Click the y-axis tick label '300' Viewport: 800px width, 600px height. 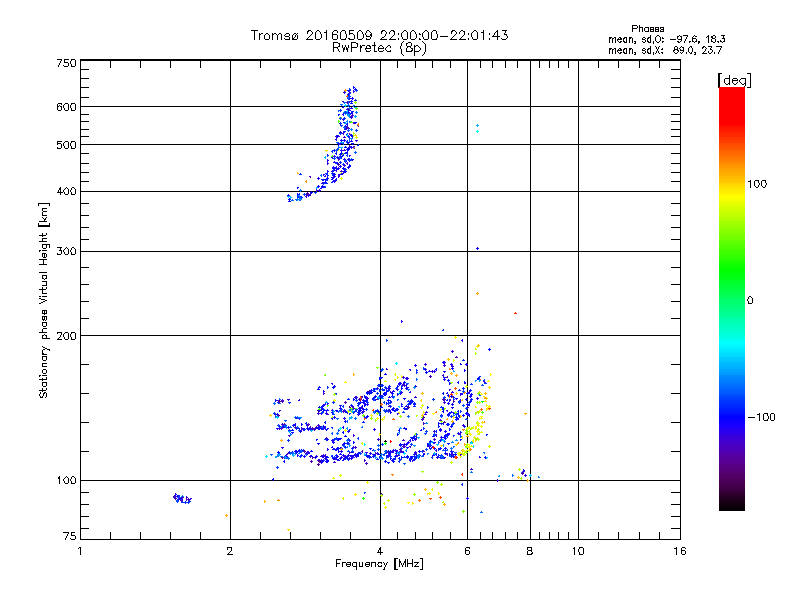click(66, 252)
